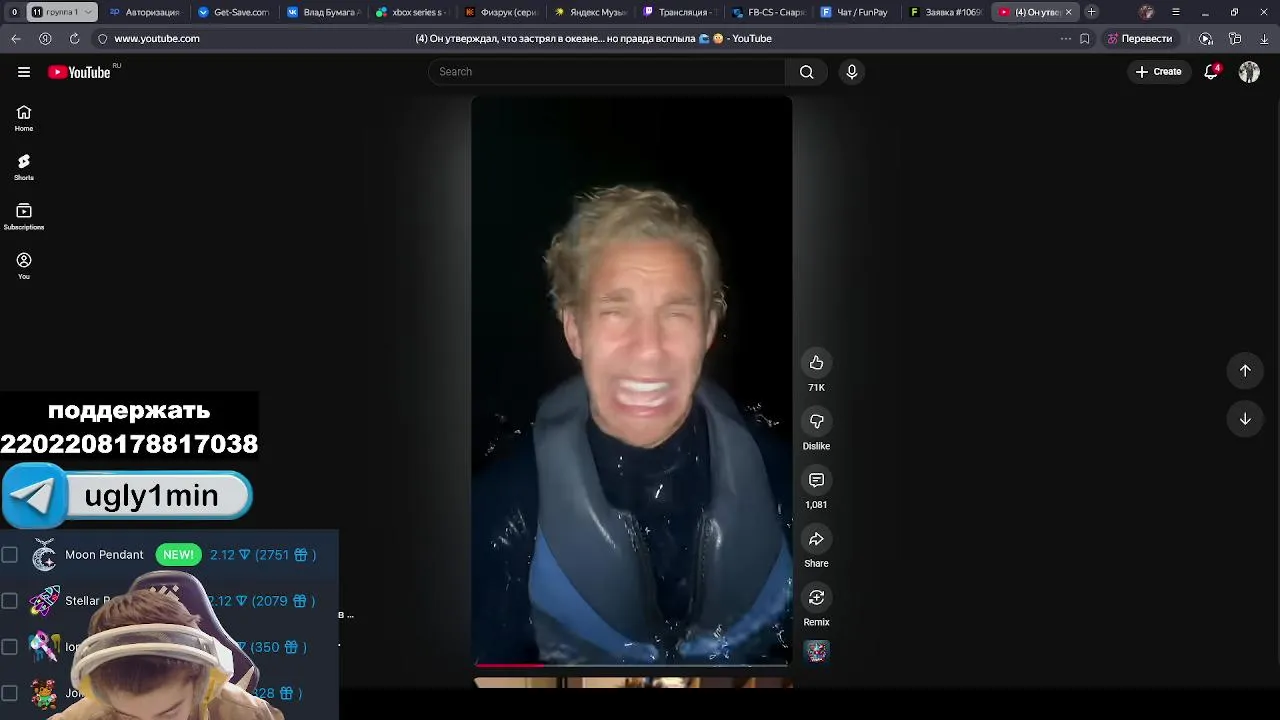Open the sound thumbnail below Remix

(817, 652)
